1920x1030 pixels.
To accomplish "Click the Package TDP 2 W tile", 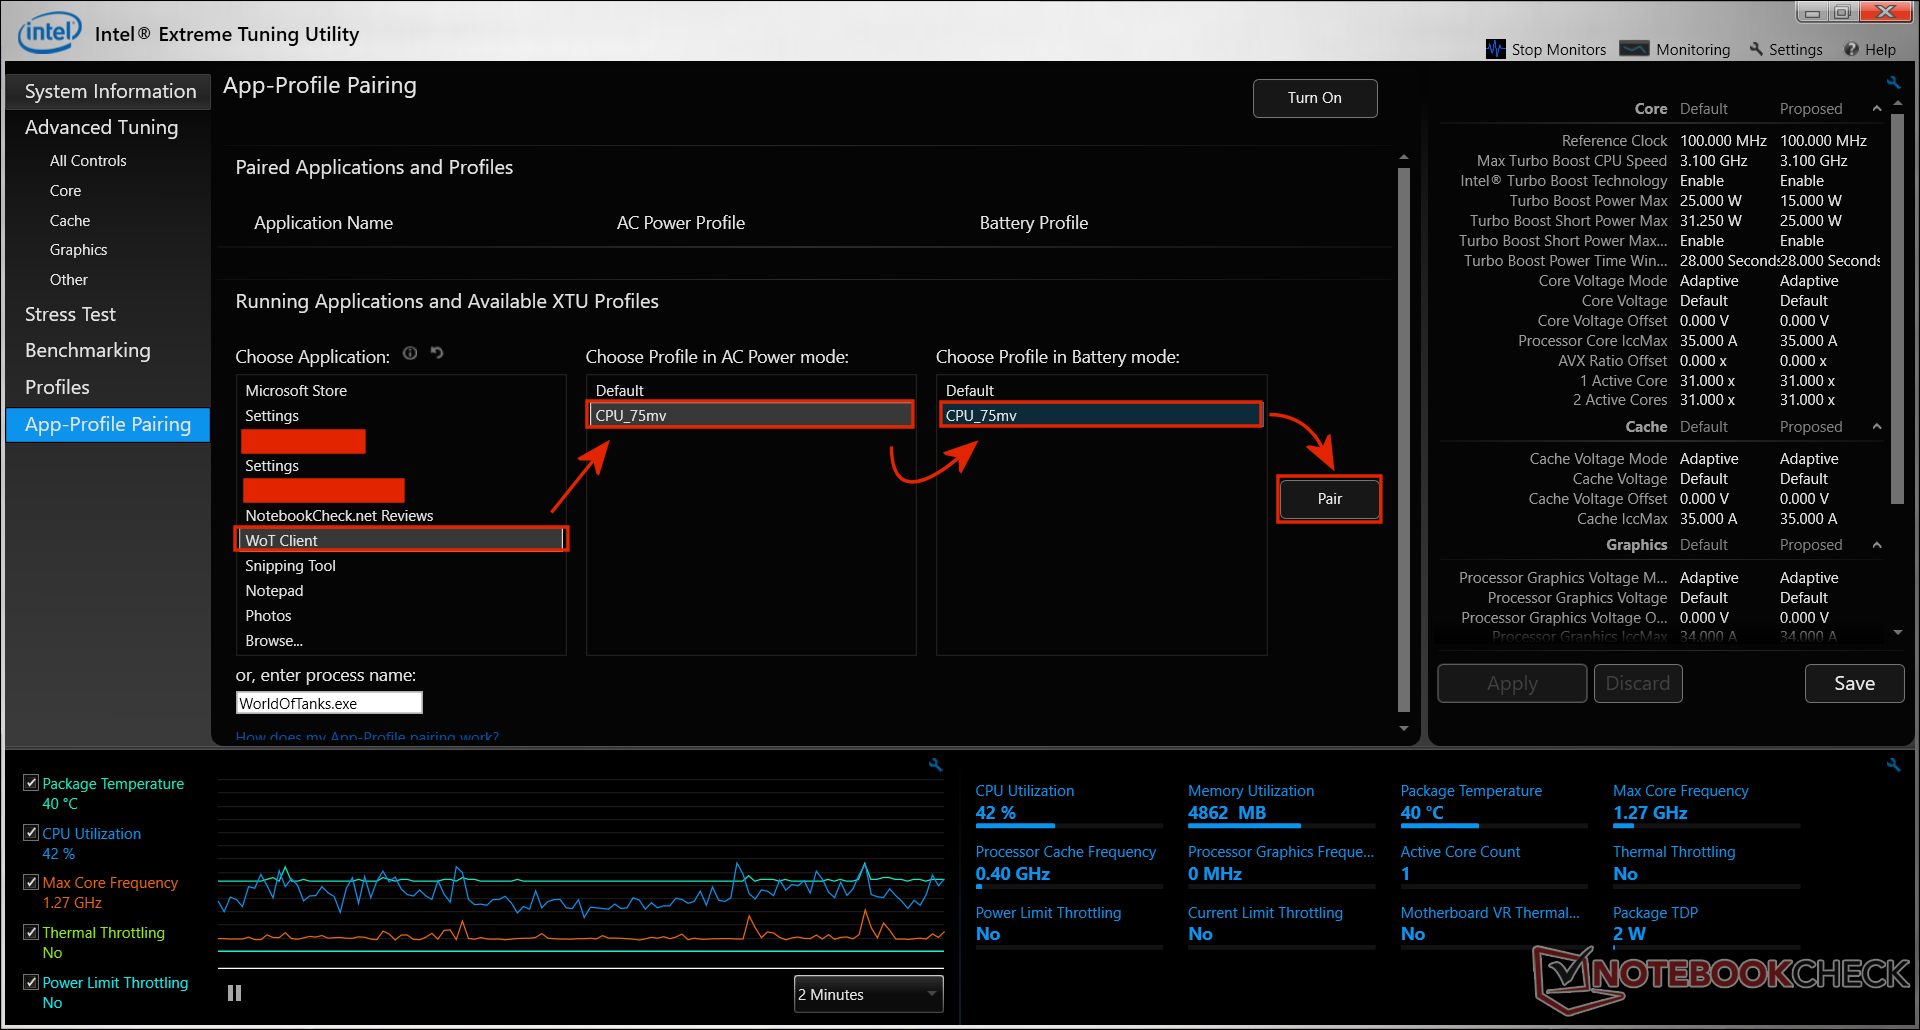I will point(1705,925).
